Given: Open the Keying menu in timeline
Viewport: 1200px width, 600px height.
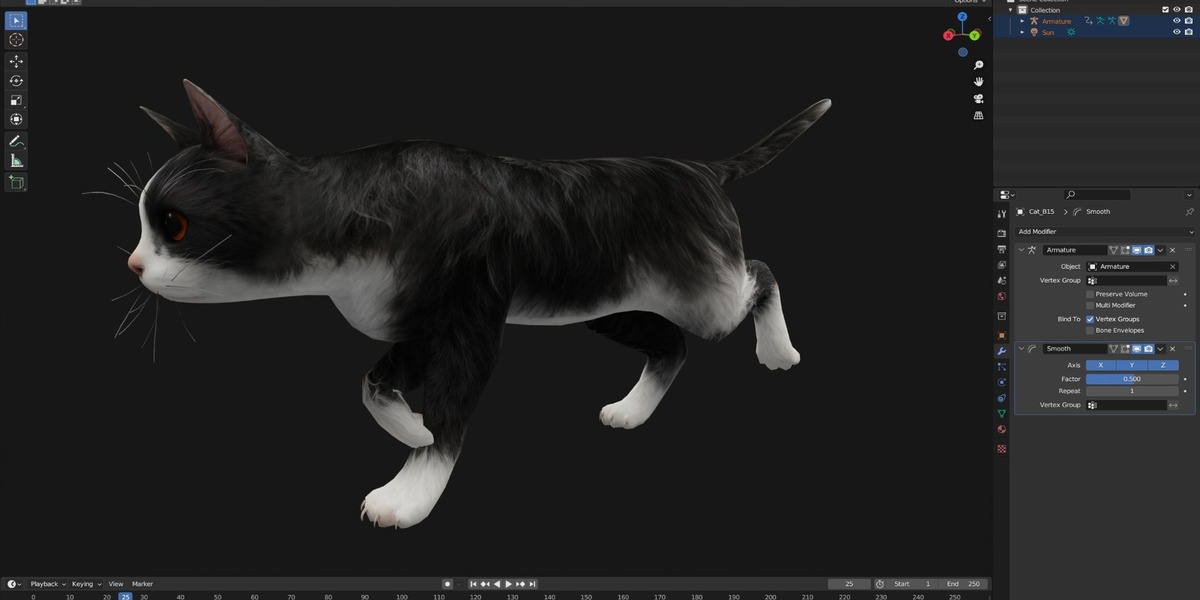Looking at the screenshot, I should tap(84, 584).
